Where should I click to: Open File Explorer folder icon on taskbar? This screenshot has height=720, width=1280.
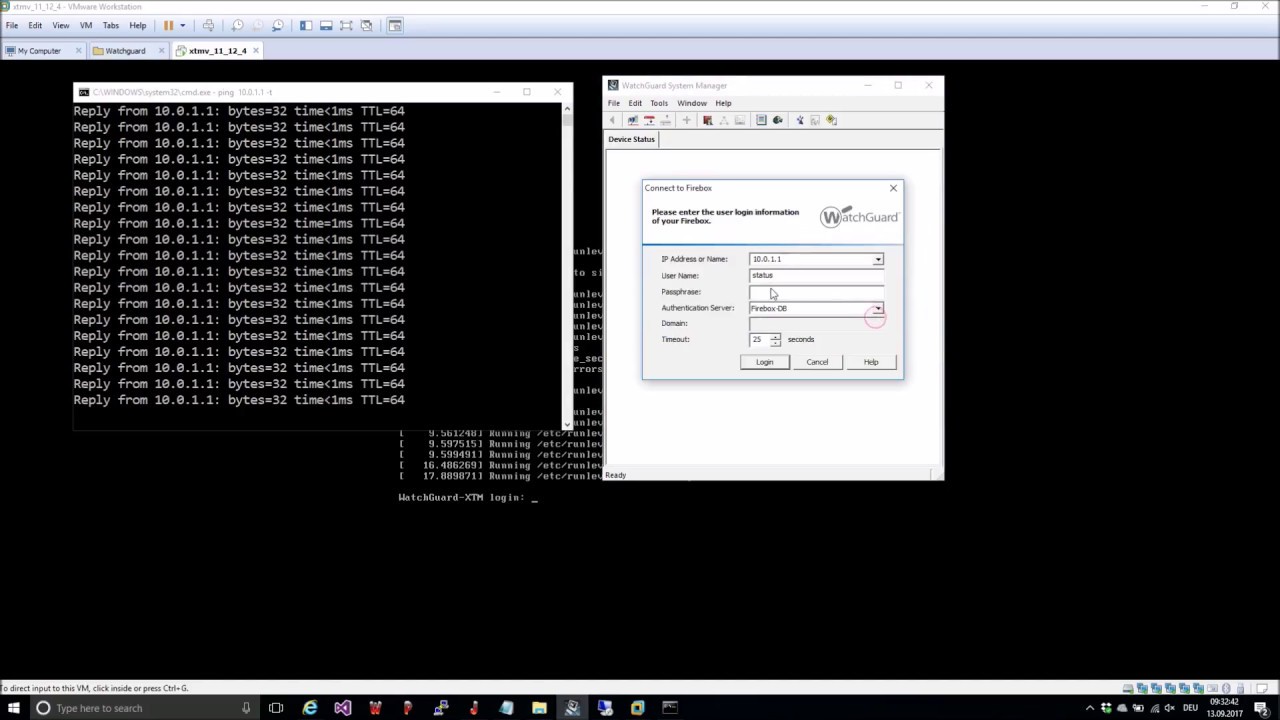[x=539, y=708]
